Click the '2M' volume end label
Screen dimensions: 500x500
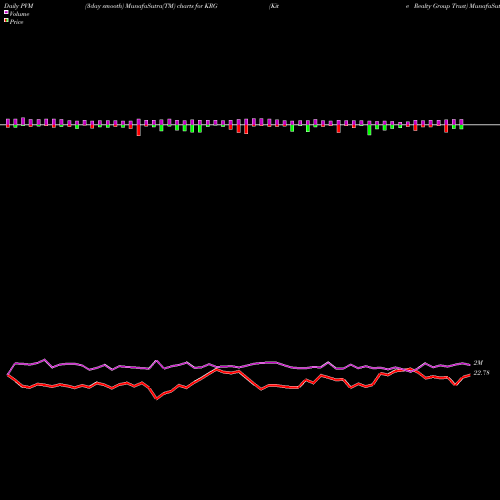click(x=478, y=363)
